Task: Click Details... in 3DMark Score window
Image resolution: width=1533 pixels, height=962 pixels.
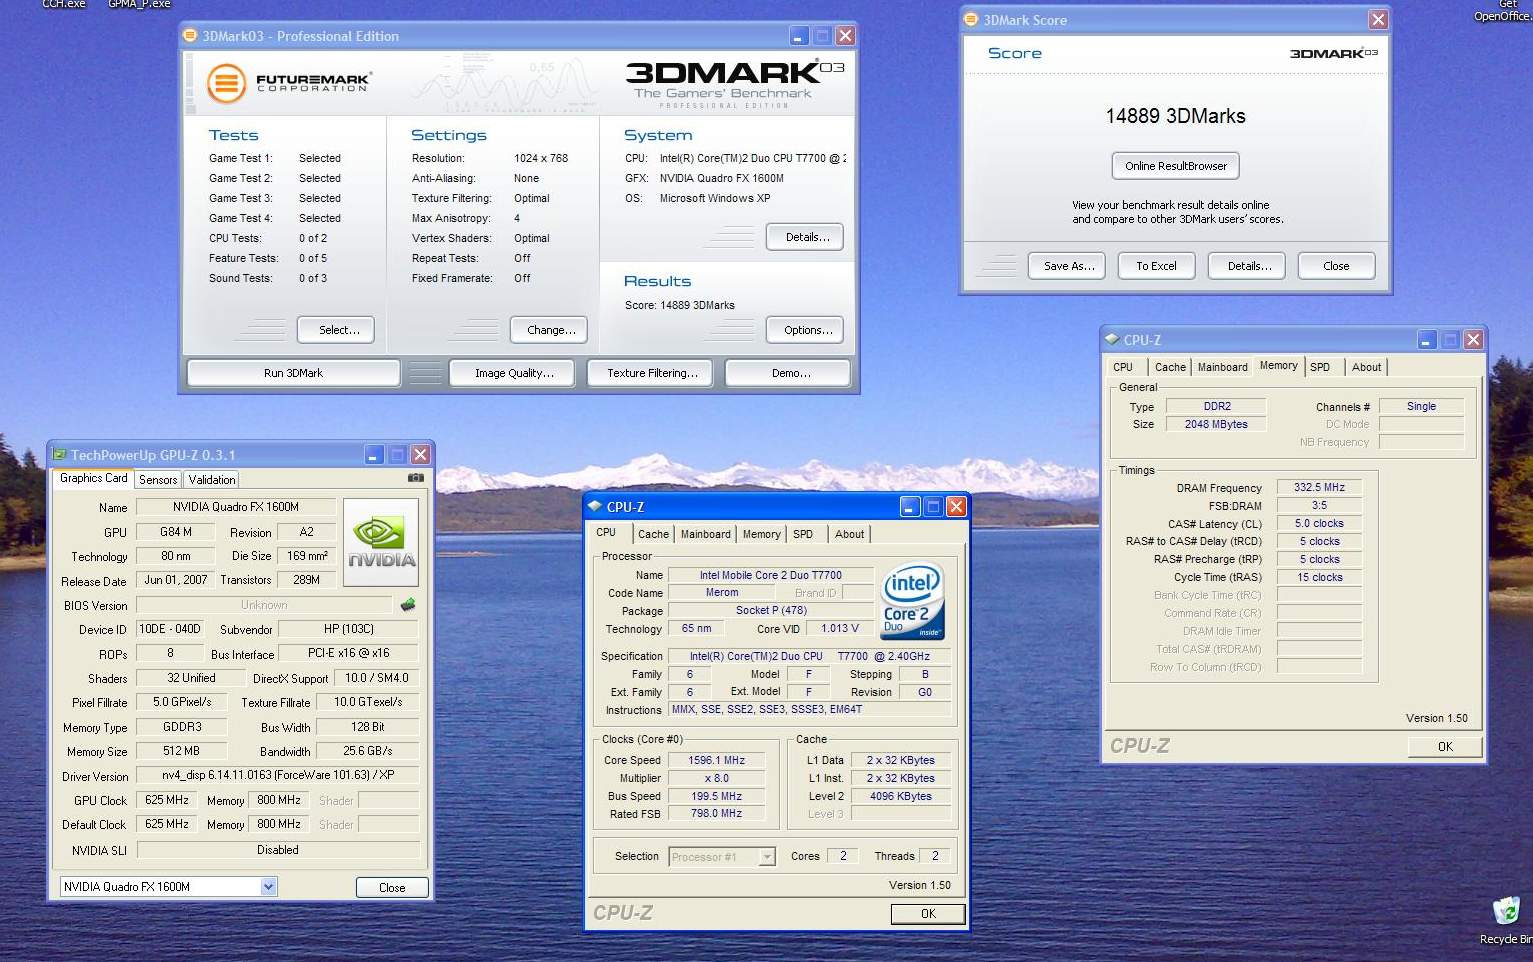Action: 1249,266
